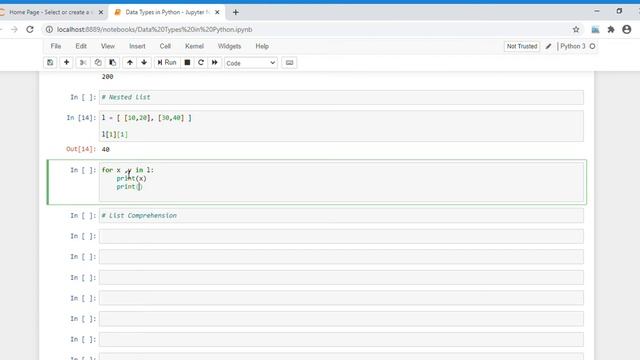Screen dimensions: 640x360
Task: Paste cells below using the paste icon
Action: pos(112,63)
